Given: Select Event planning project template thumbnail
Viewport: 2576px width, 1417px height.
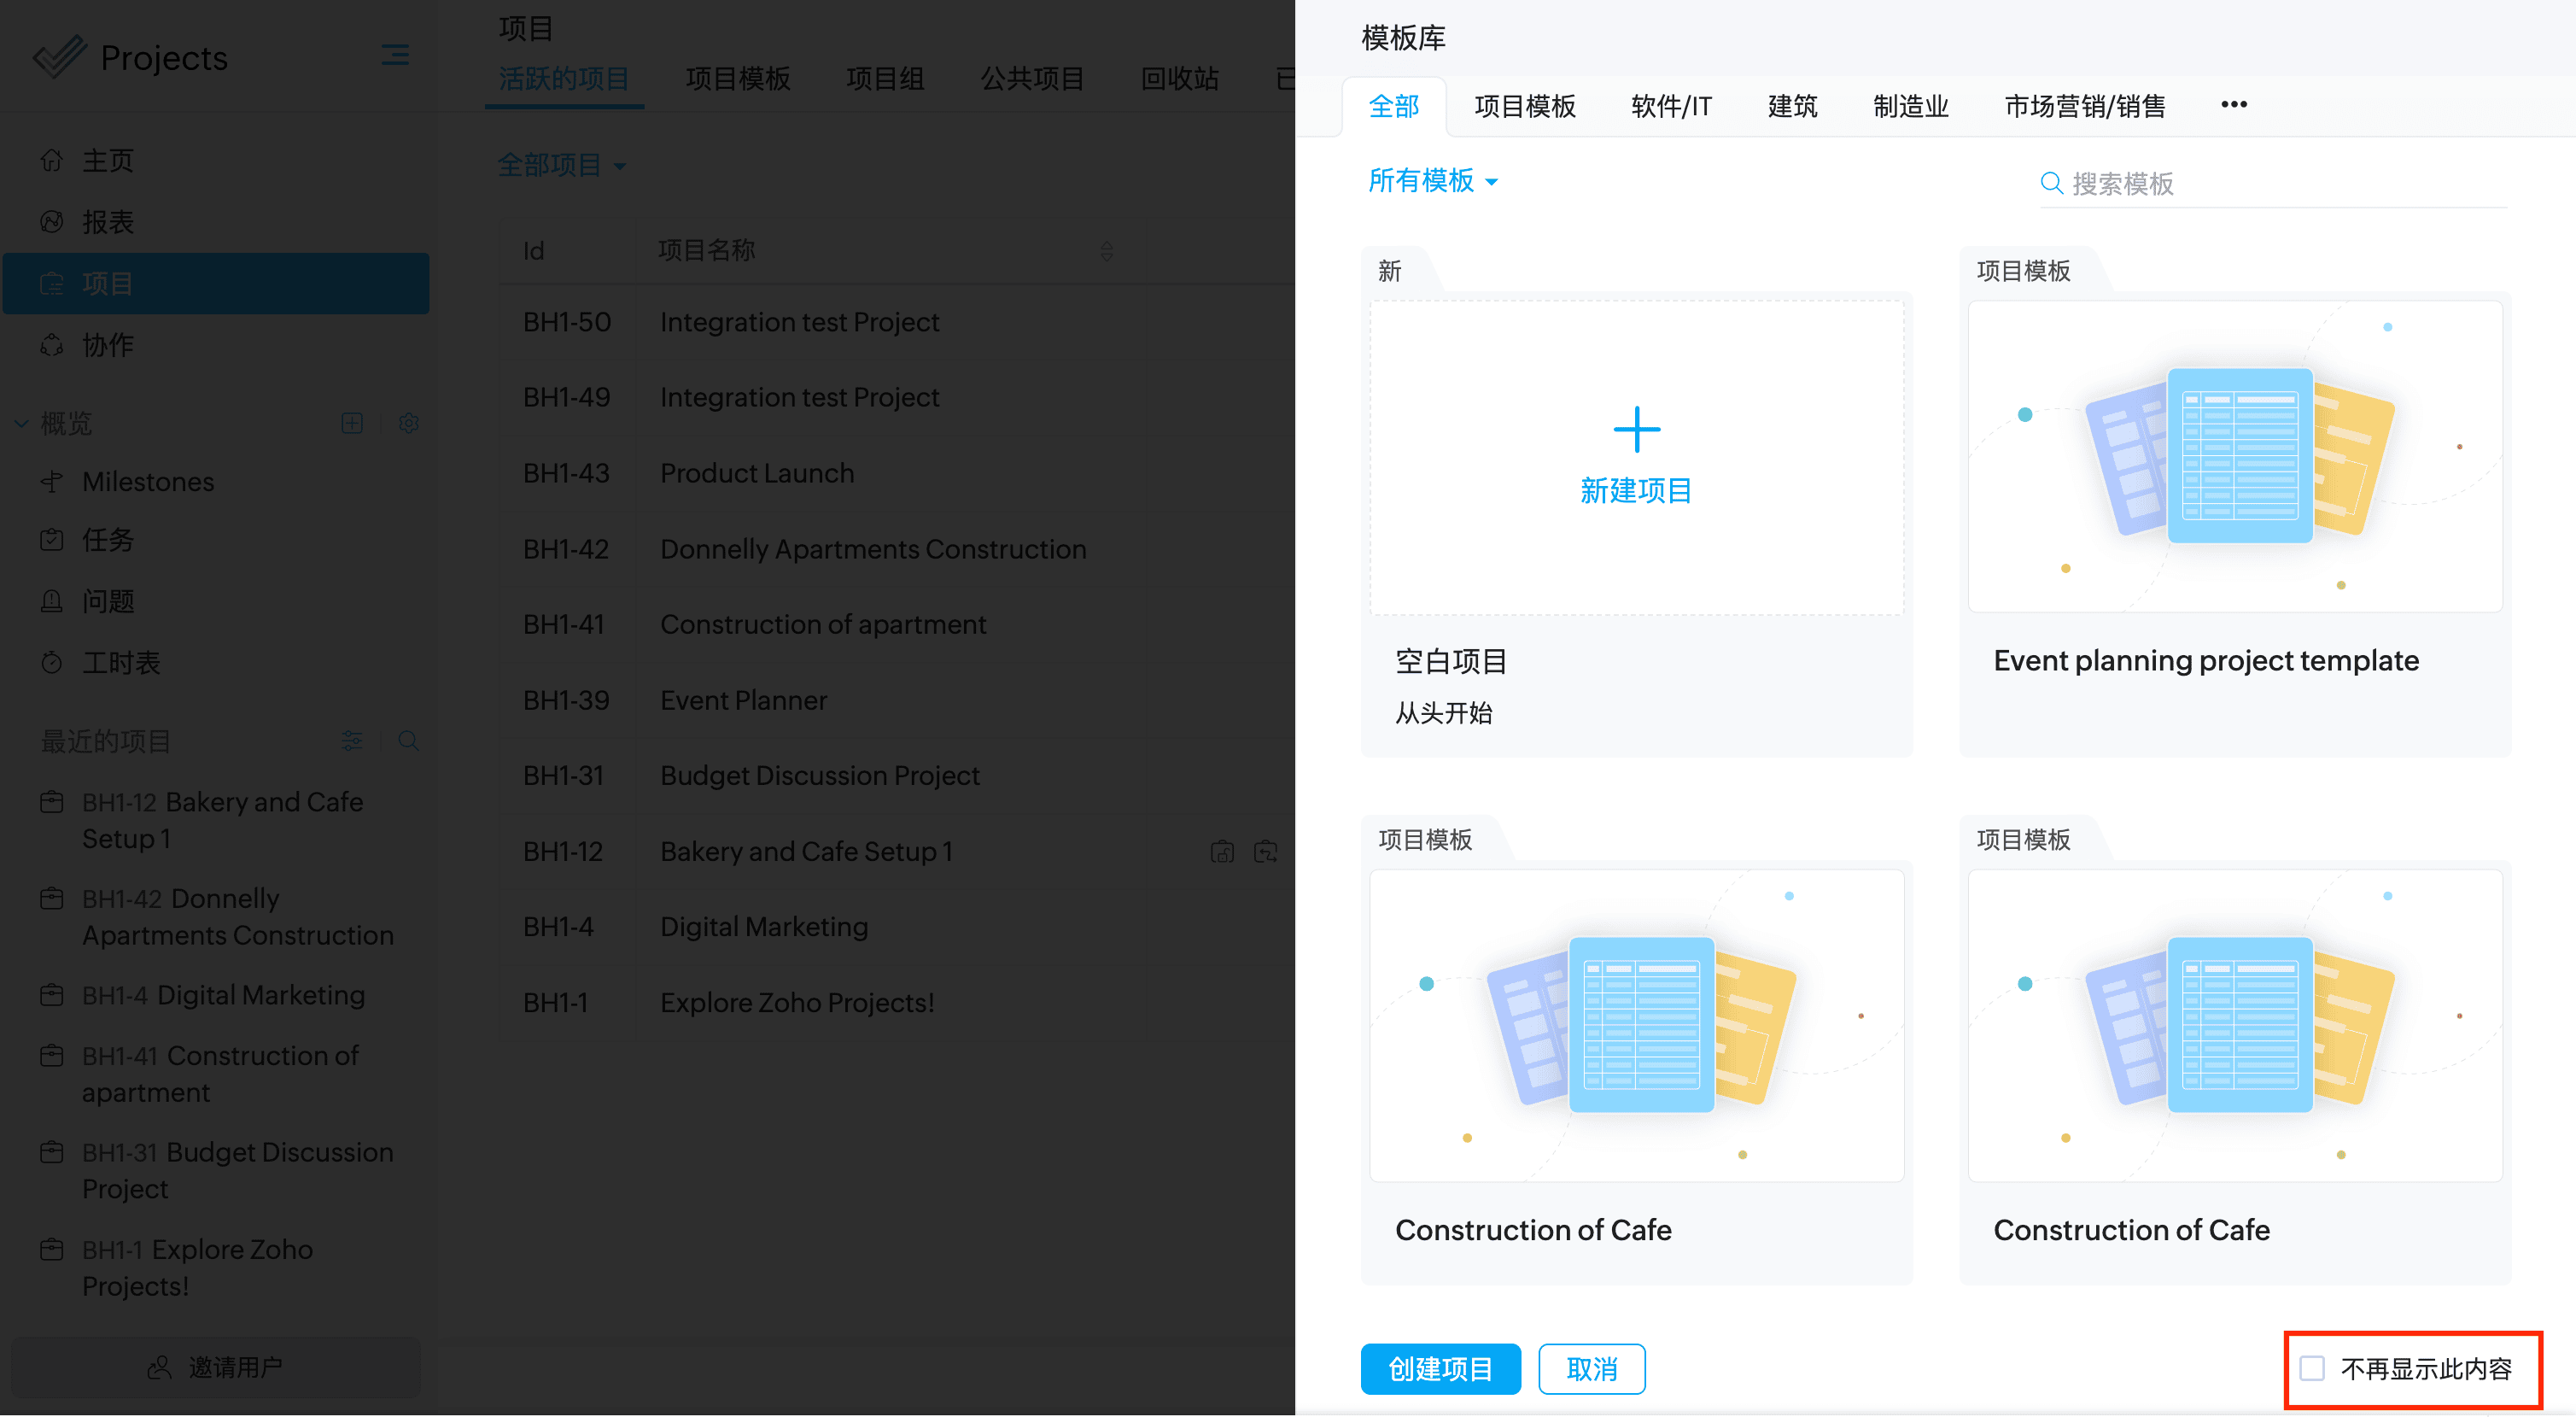Looking at the screenshot, I should click(x=2234, y=456).
